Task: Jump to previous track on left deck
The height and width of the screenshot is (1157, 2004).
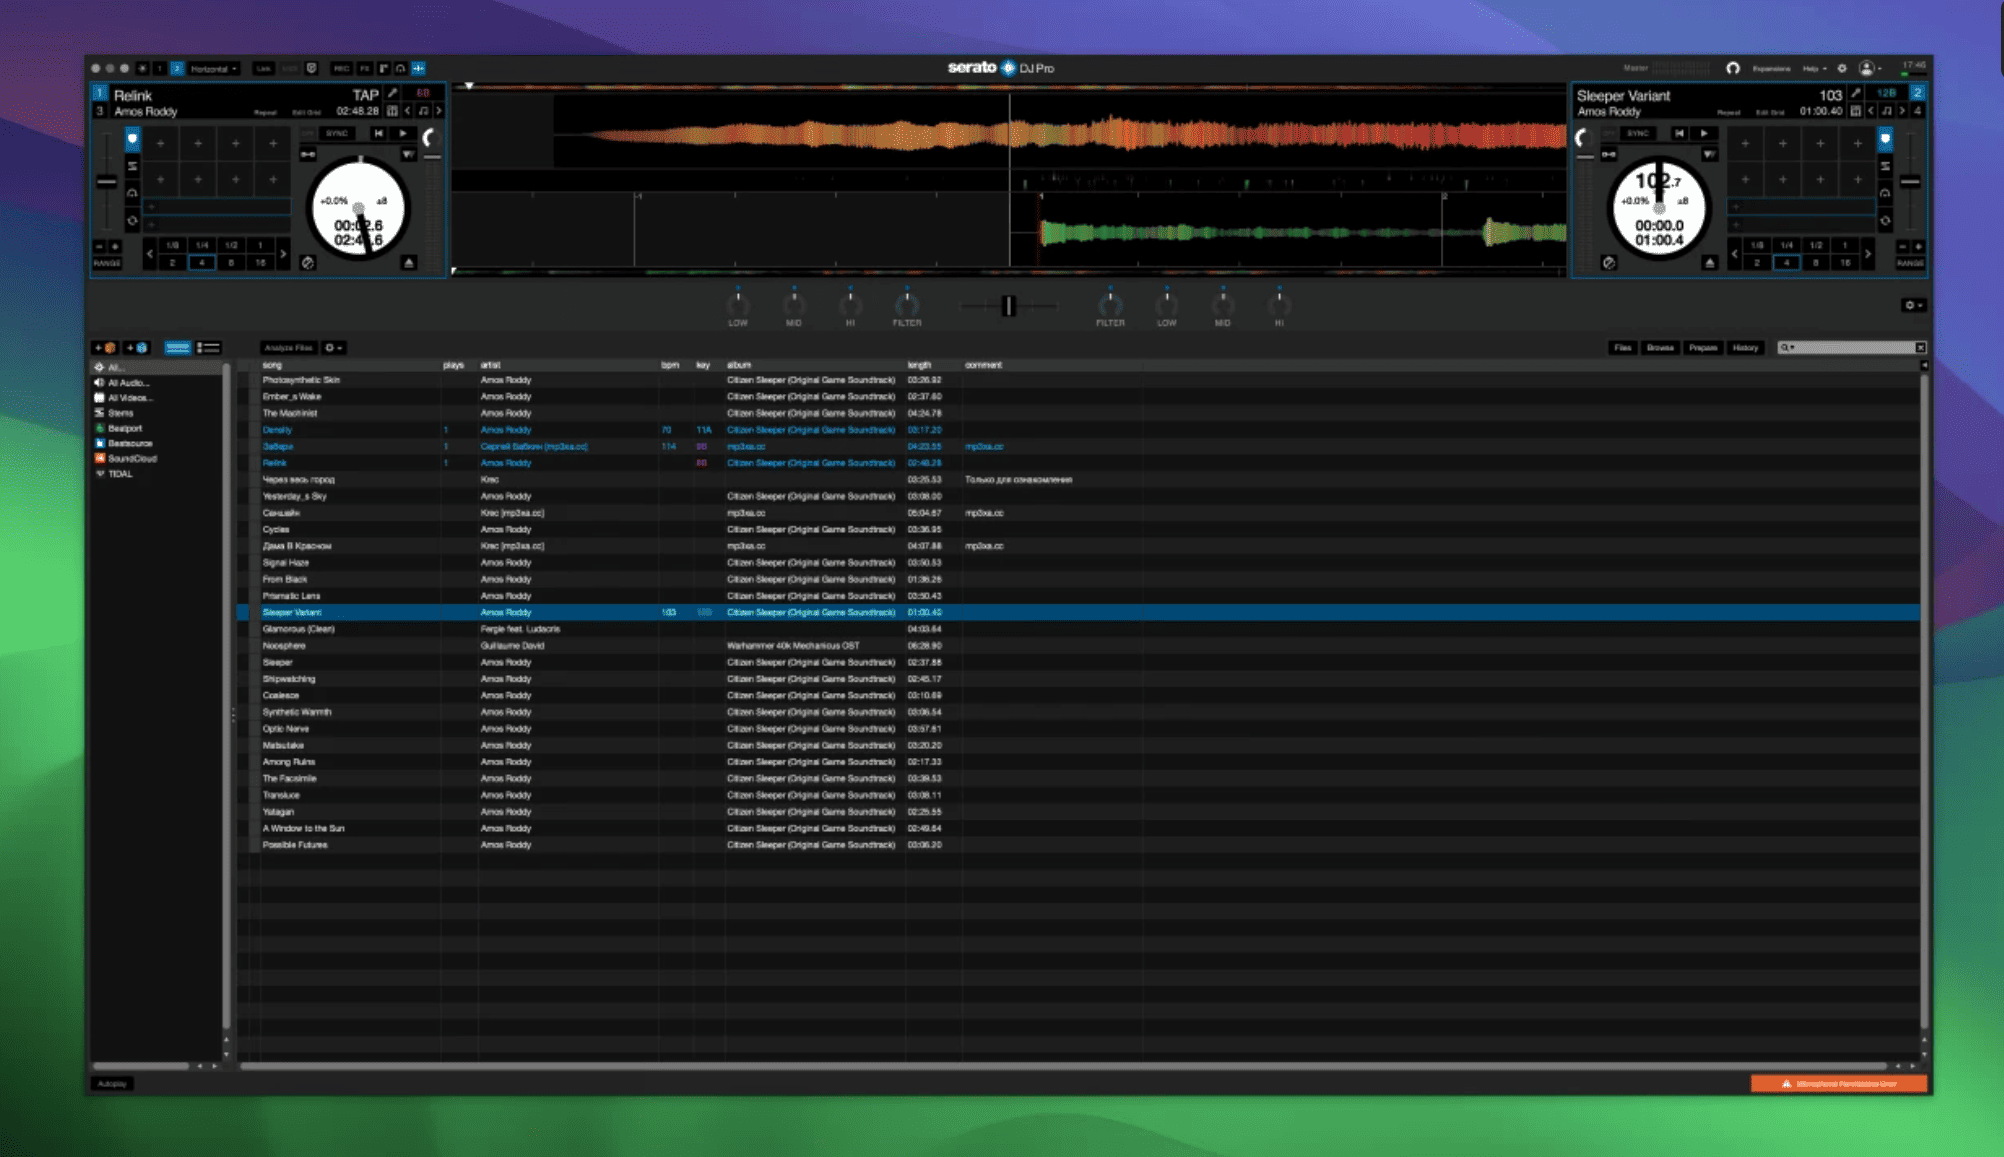Action: [378, 133]
